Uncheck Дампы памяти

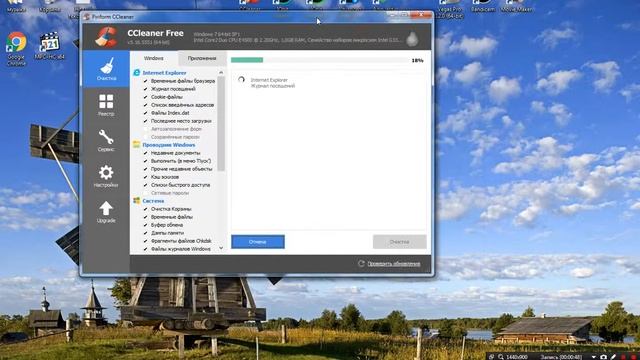[146, 233]
